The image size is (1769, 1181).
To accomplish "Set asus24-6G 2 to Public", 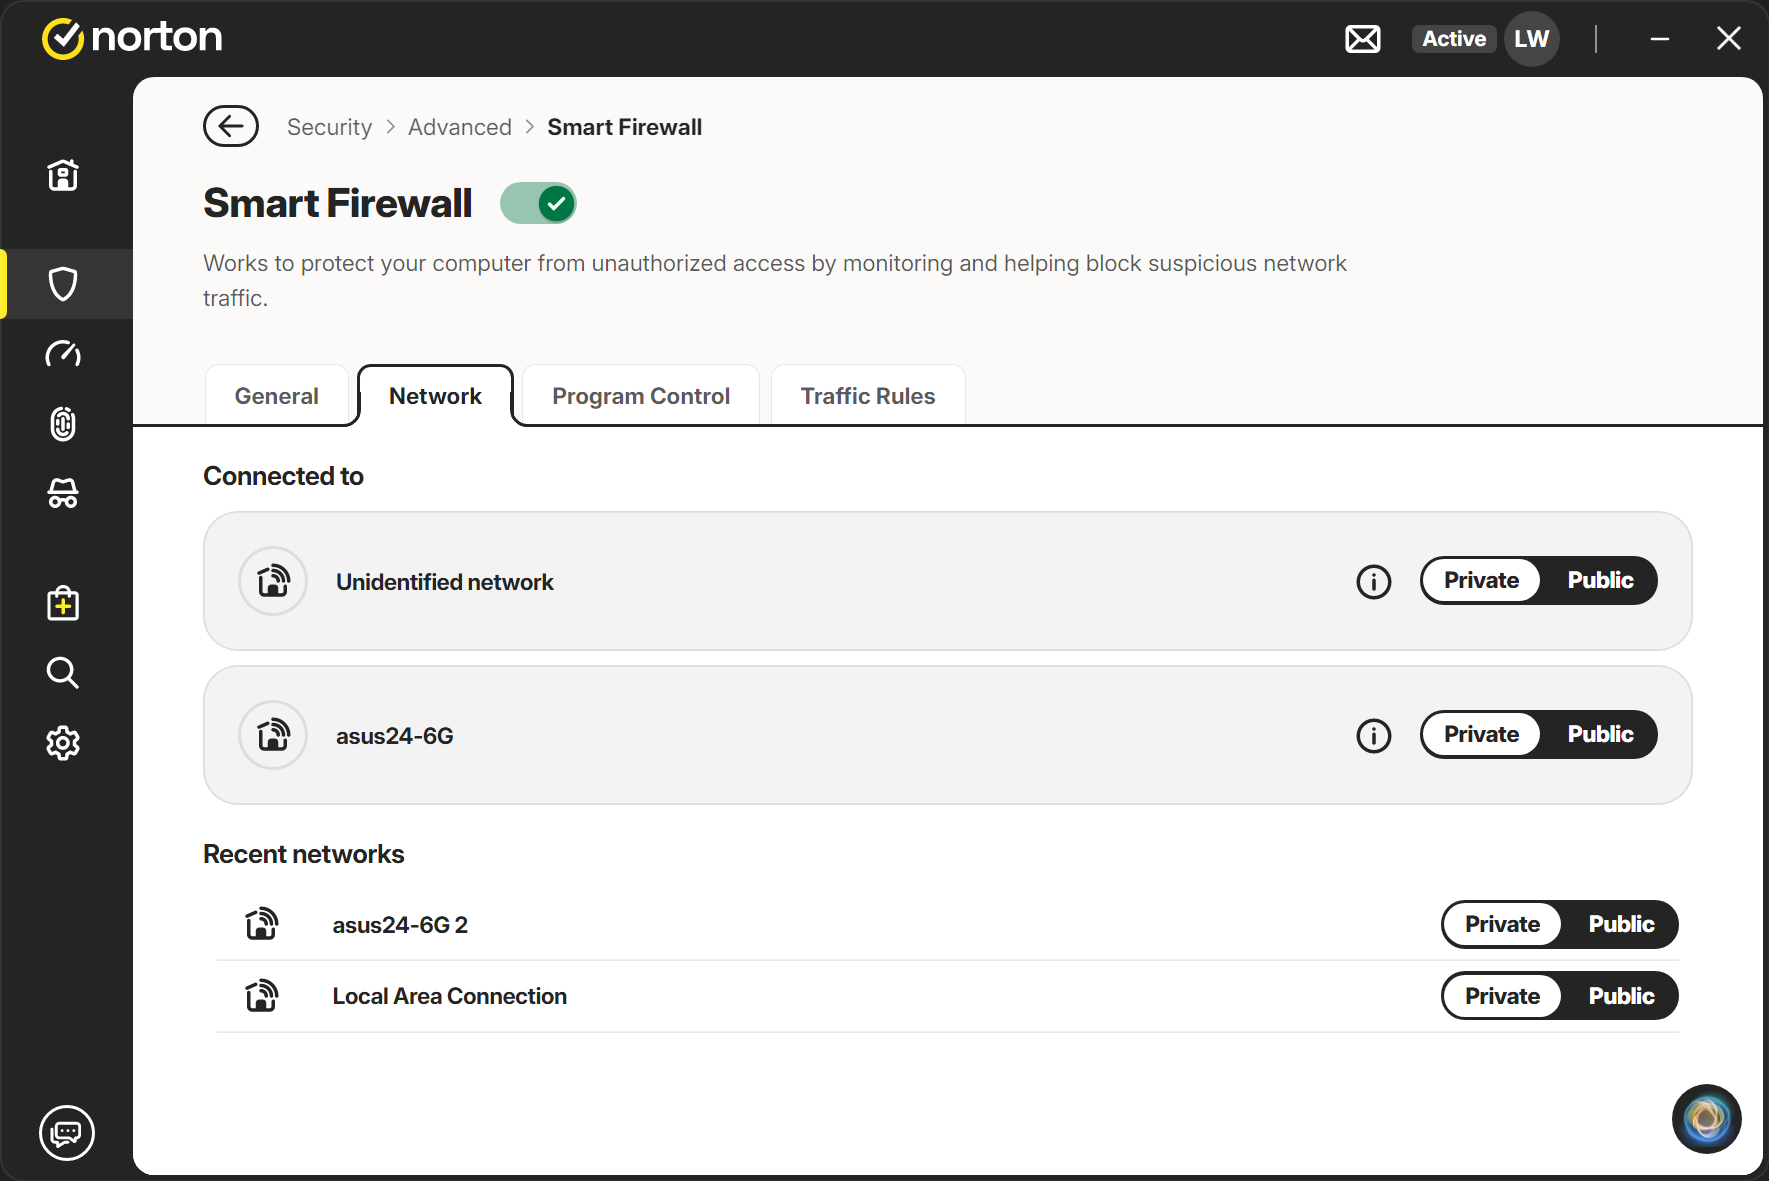I will [x=1621, y=924].
